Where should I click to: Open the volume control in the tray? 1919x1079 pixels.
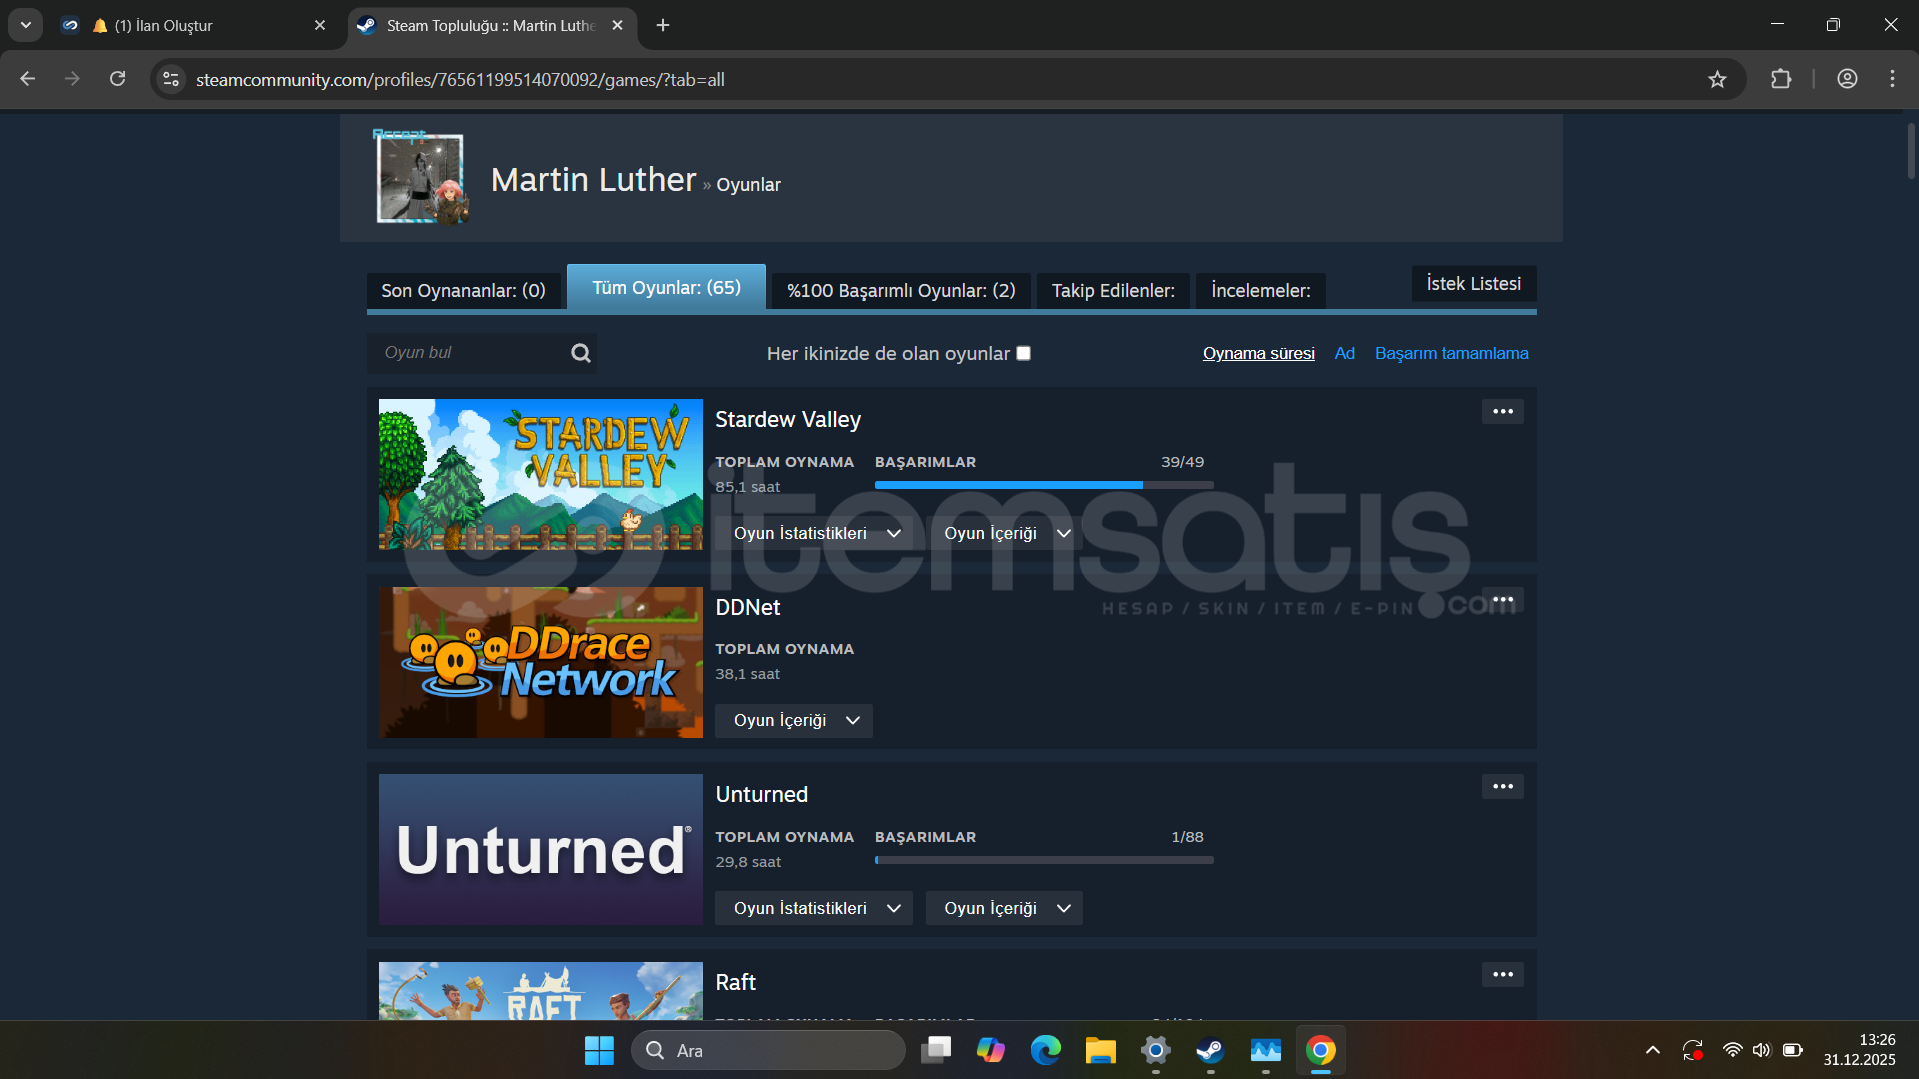coord(1762,1051)
